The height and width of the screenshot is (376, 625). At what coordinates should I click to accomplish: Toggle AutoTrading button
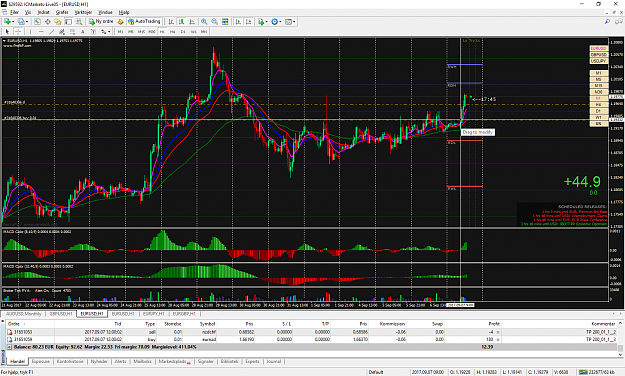(x=144, y=22)
